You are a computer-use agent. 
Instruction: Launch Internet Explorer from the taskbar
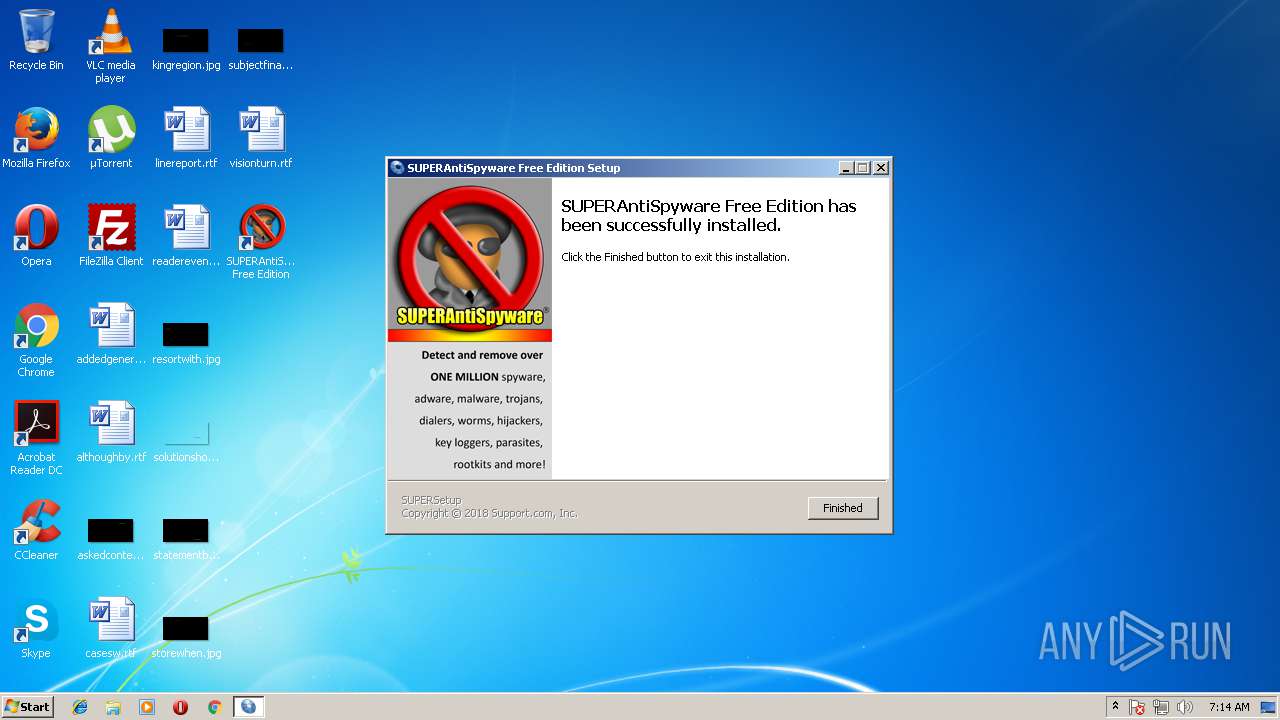click(80, 707)
